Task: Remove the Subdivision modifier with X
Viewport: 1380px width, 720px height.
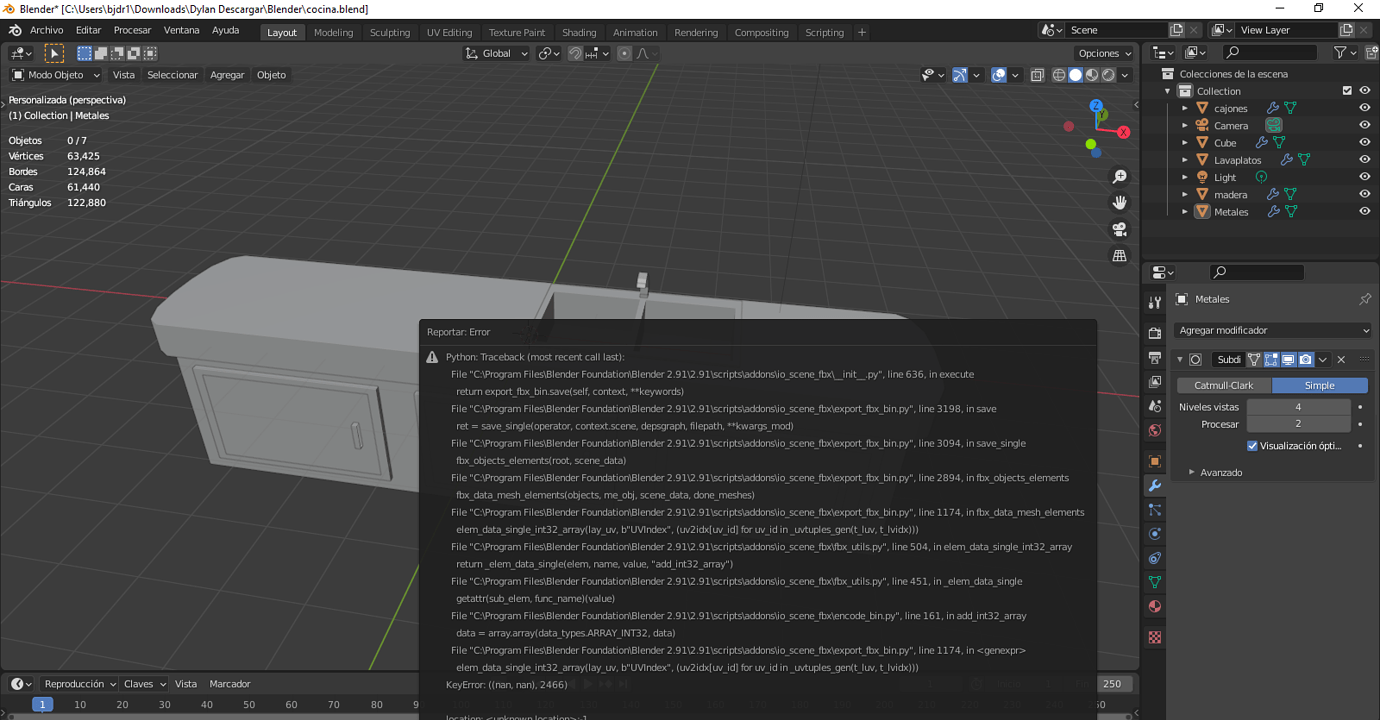Action: point(1341,360)
